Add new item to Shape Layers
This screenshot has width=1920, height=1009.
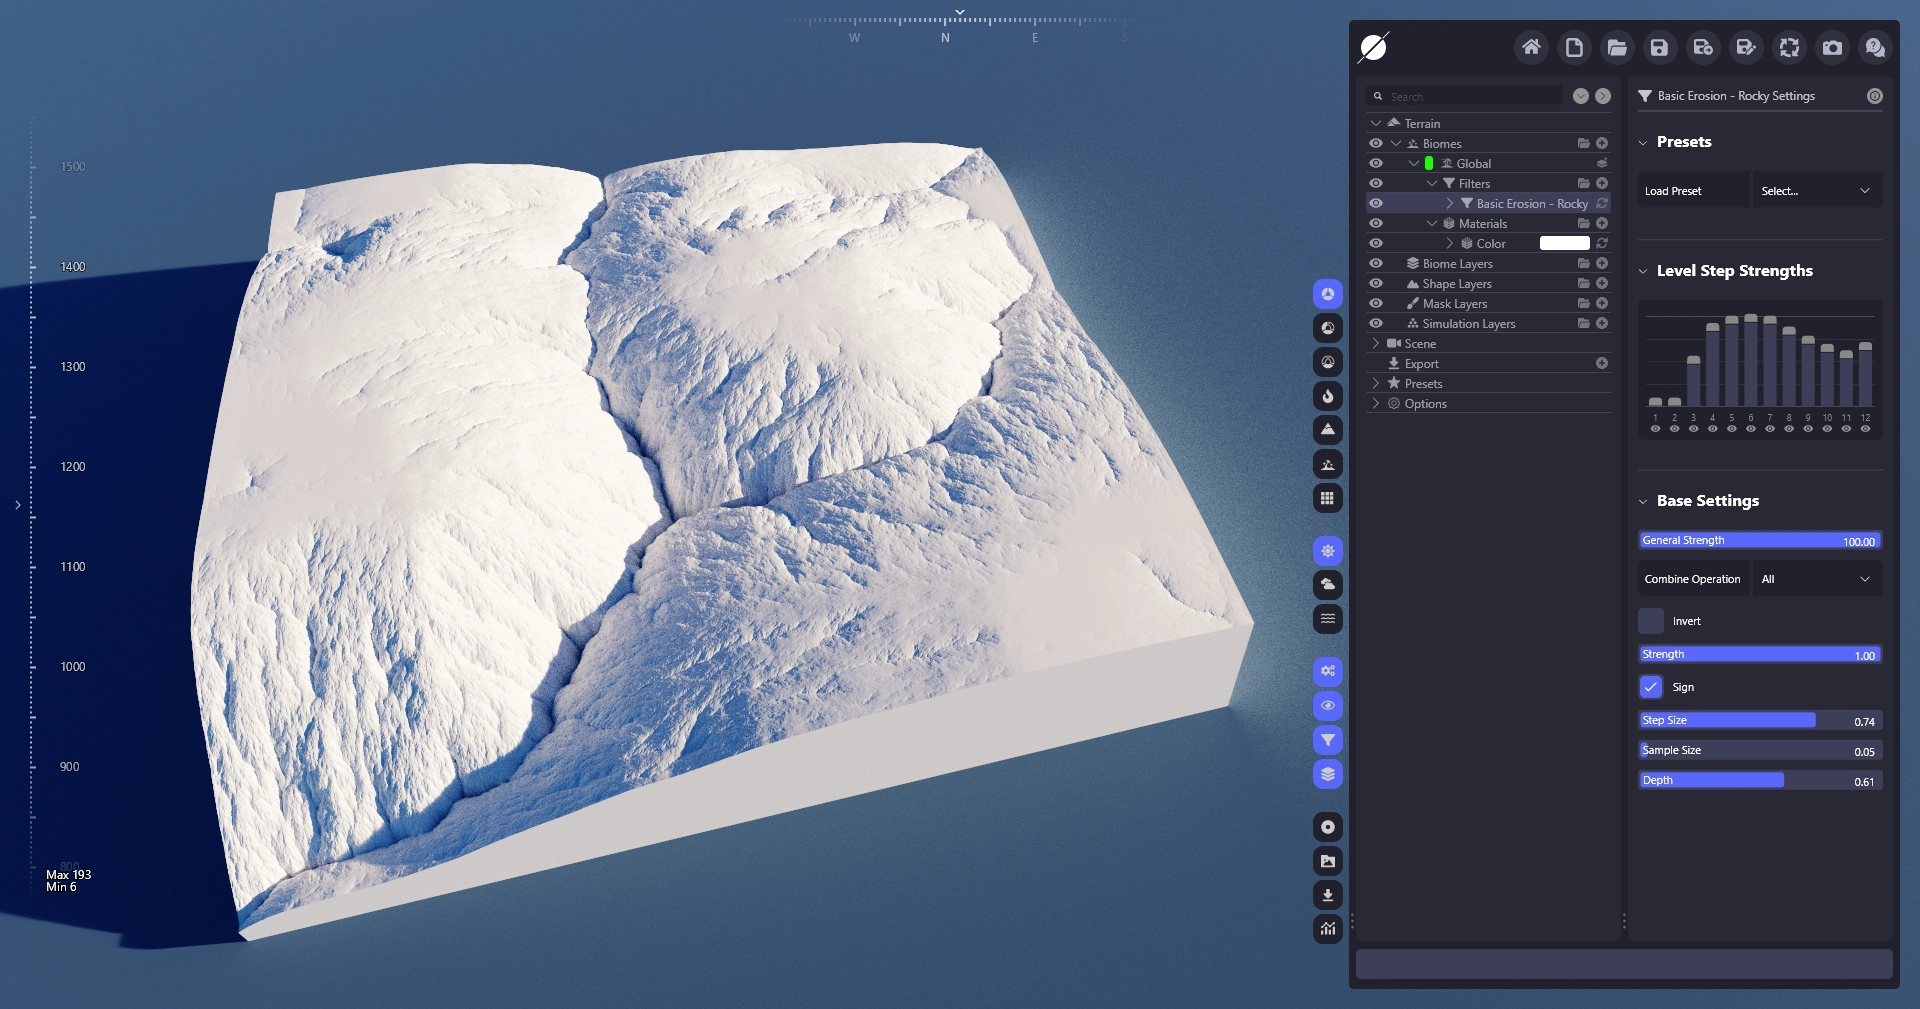coord(1602,284)
